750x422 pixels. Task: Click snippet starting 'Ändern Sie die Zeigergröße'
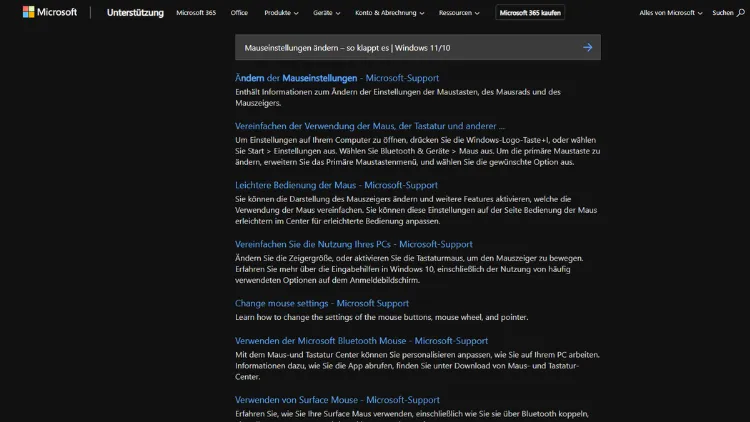point(409,269)
